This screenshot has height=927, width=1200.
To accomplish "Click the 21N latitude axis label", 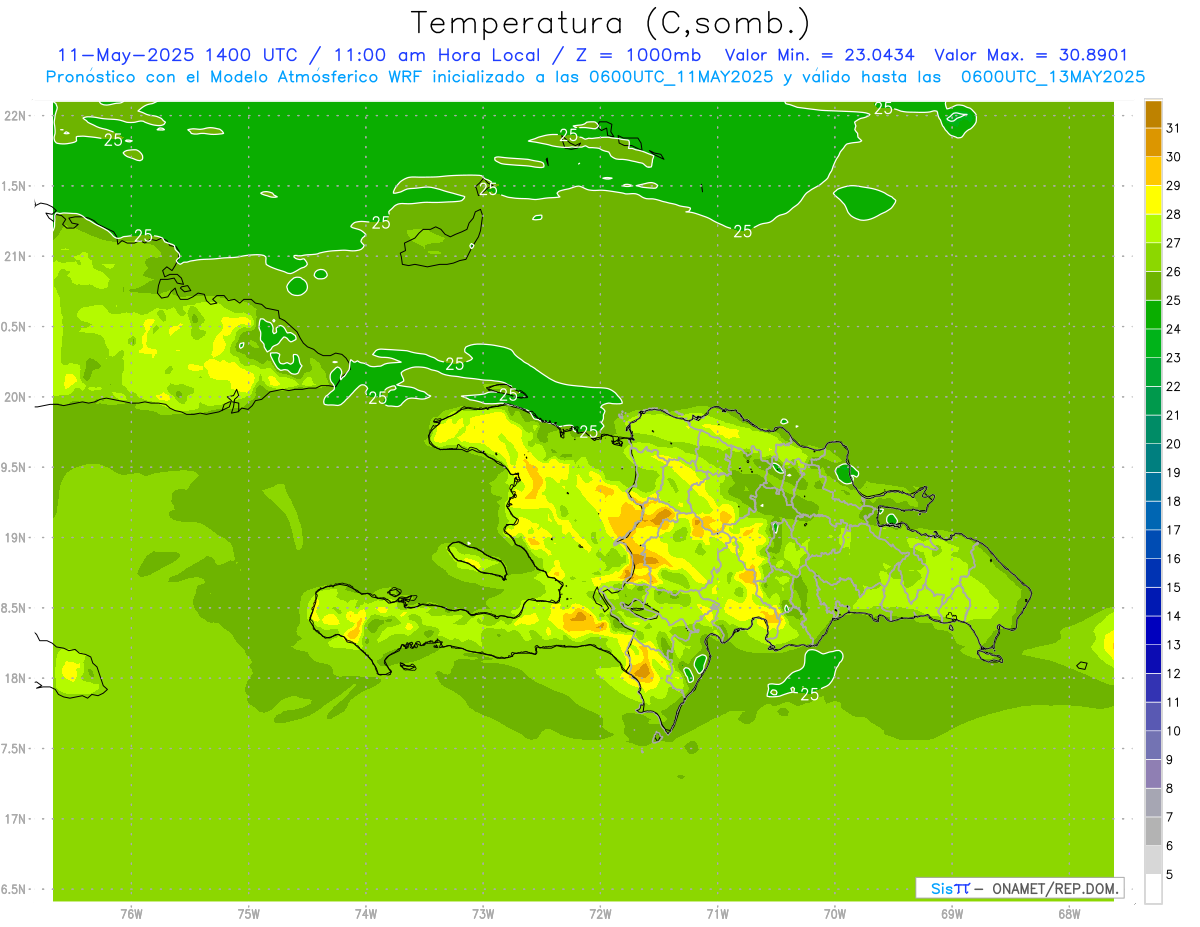I will pyautogui.click(x=15, y=257).
